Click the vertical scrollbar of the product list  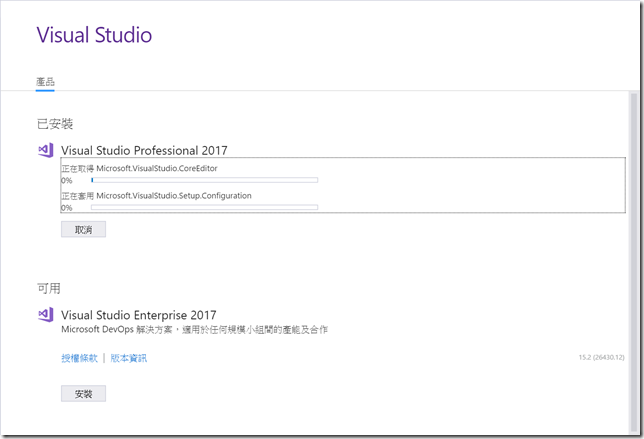click(634, 263)
